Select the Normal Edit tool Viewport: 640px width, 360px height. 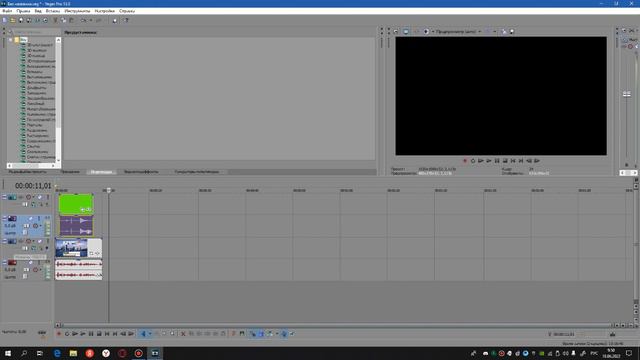pos(143,334)
